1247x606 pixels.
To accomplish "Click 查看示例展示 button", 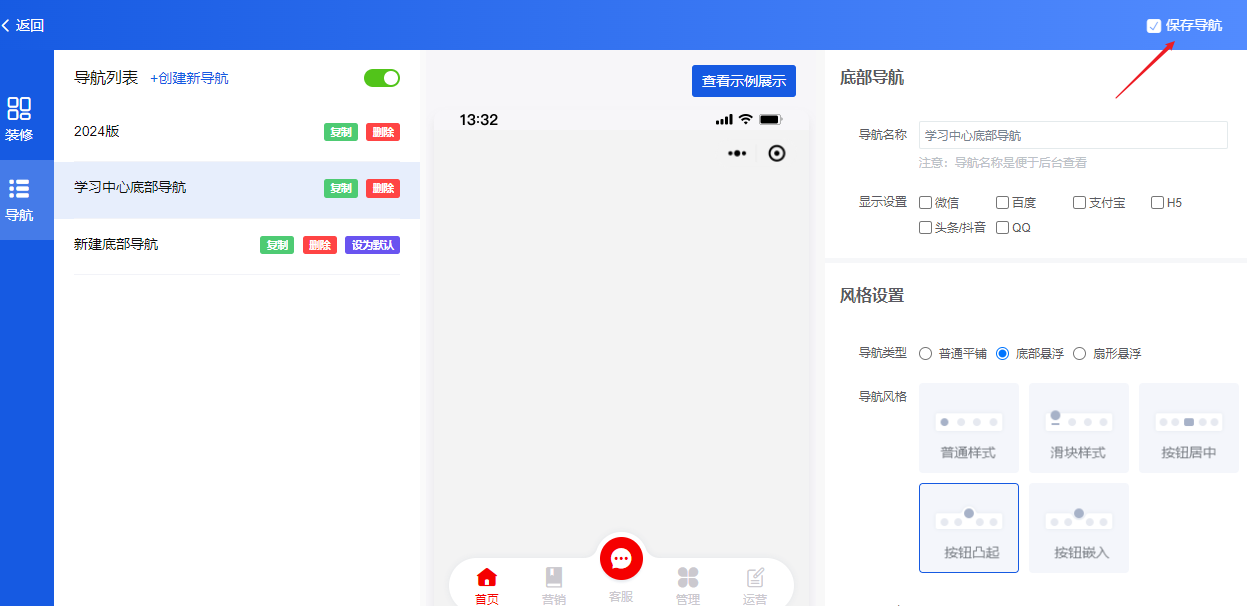I will pyautogui.click(x=744, y=80).
